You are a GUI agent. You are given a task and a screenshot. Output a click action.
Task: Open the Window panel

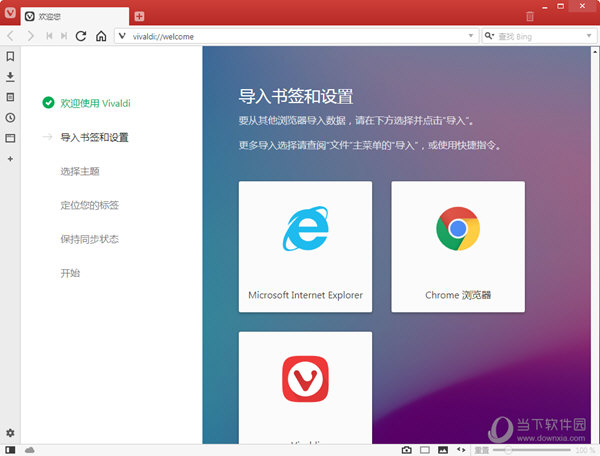click(x=10, y=138)
